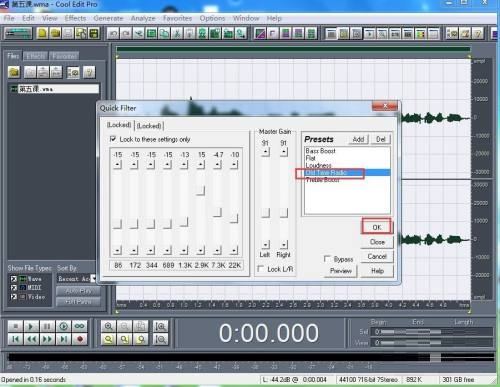Click the Play transport button
This screenshot has height=387, width=500.
(x=31, y=326)
